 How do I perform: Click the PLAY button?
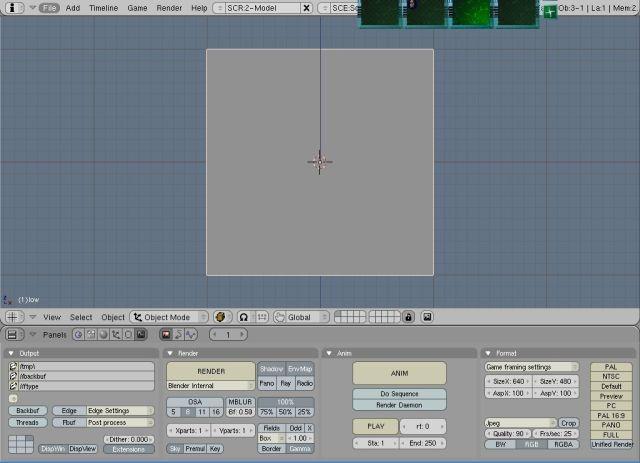(376, 426)
